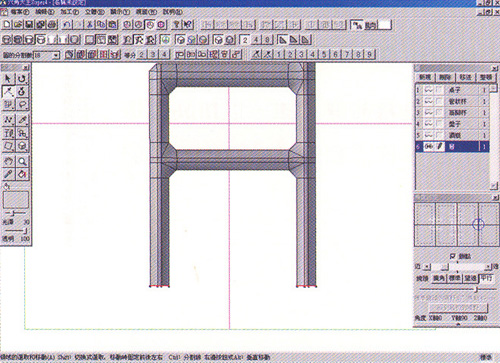Click the color swatch box in the toolbox
This screenshot has height=363, width=500.
click(x=16, y=199)
